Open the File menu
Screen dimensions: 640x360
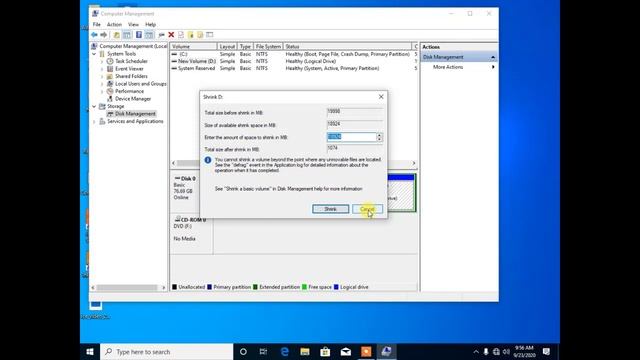(97, 24)
